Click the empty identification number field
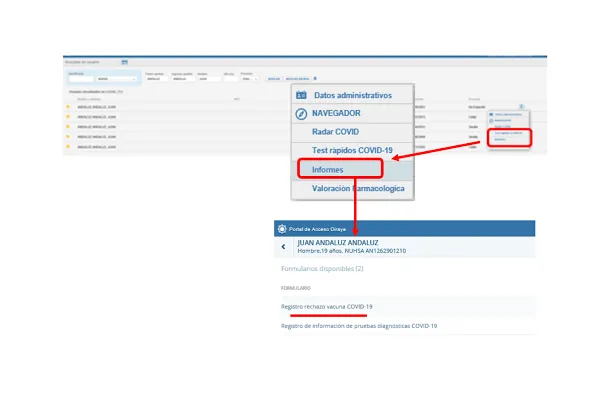This screenshot has height=395, width=612. click(81, 79)
